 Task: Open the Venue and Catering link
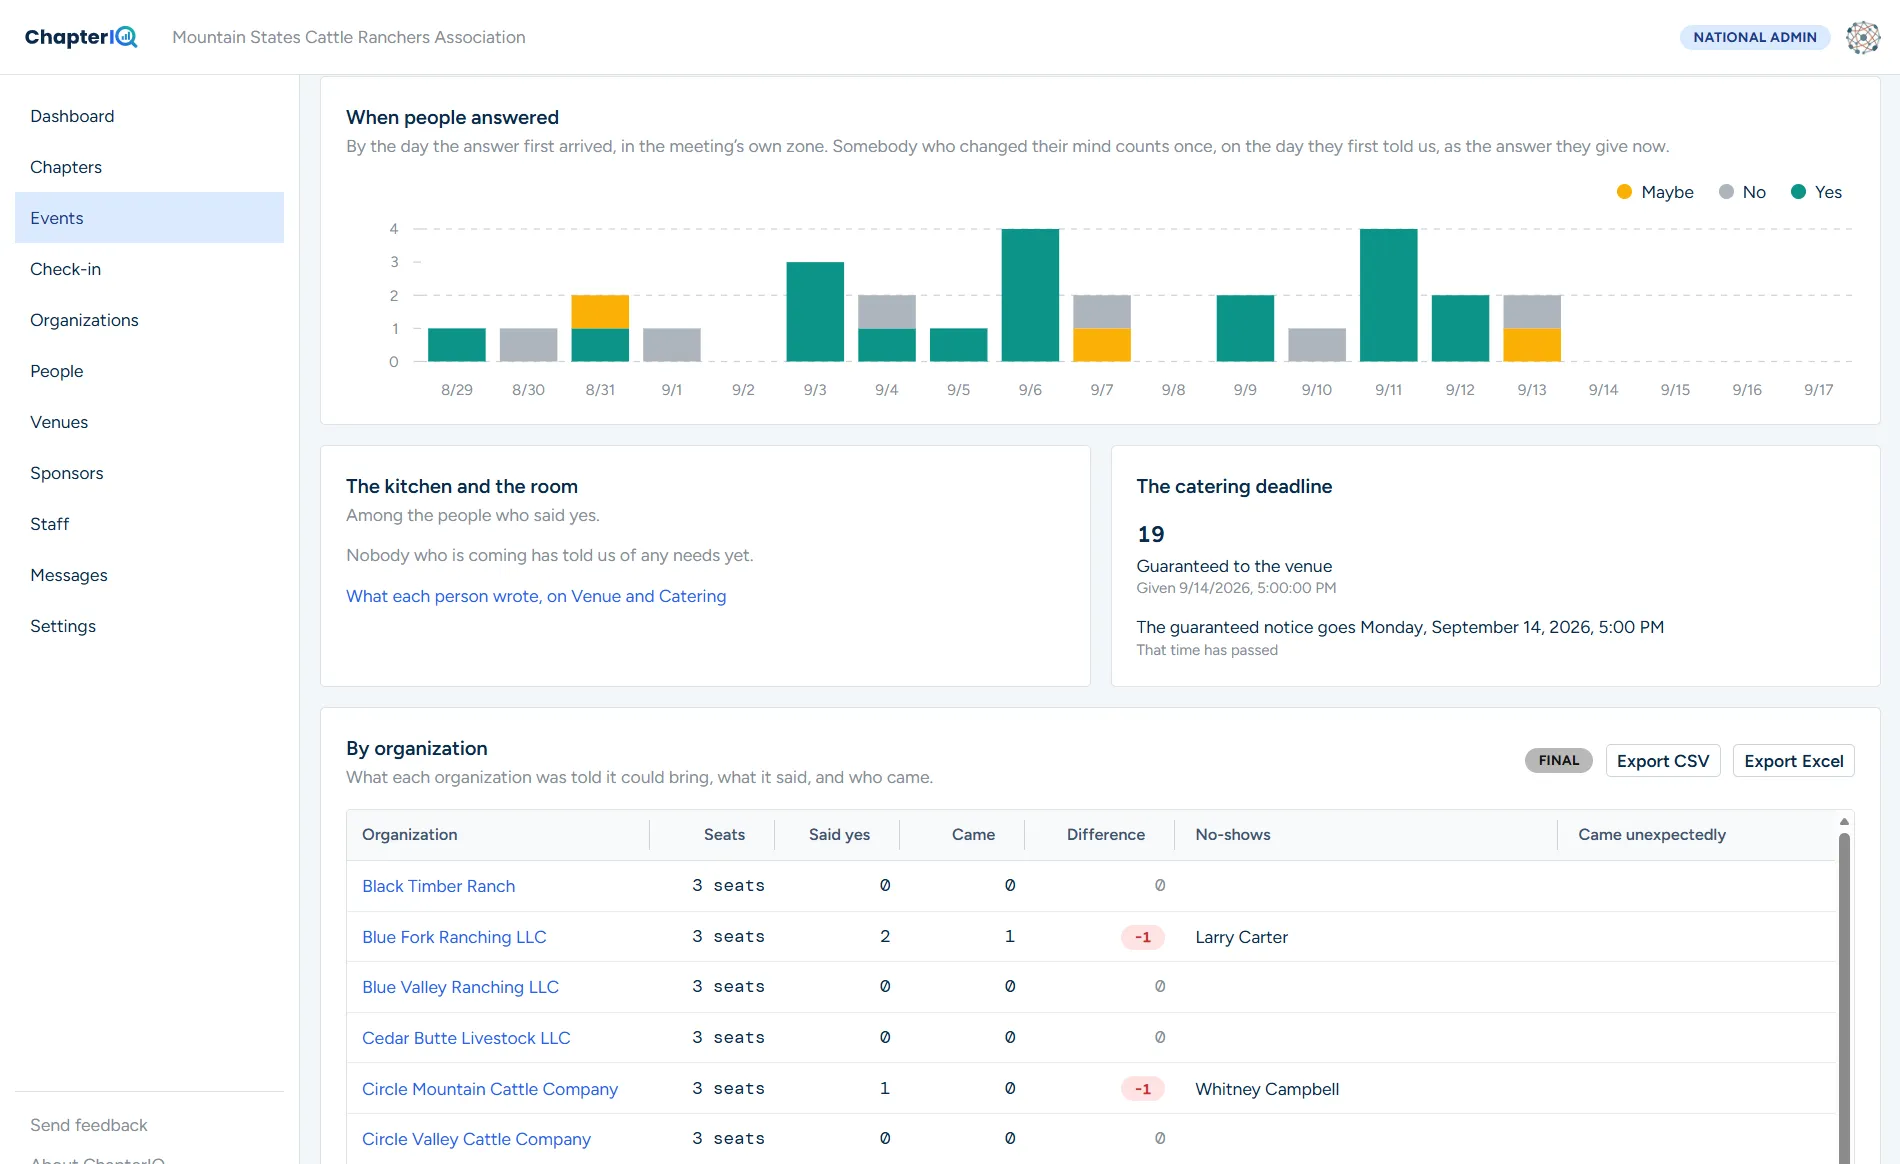pos(536,596)
